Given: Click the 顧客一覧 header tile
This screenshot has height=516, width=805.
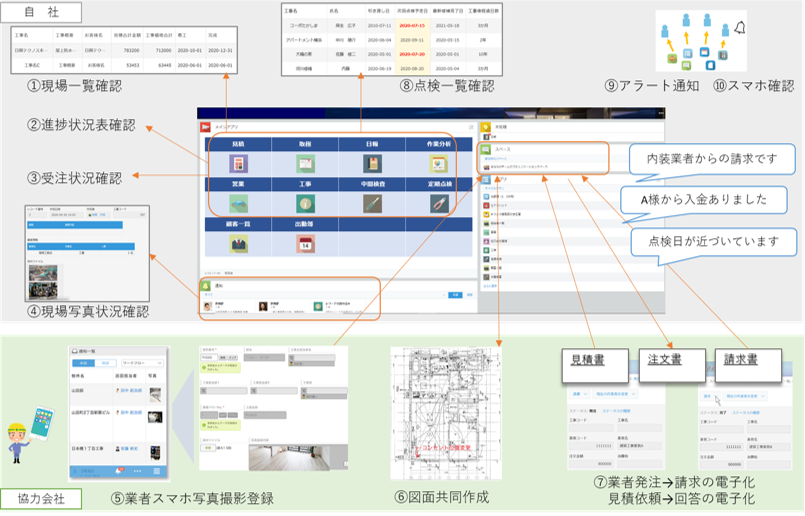Looking at the screenshot, I should click(x=238, y=224).
